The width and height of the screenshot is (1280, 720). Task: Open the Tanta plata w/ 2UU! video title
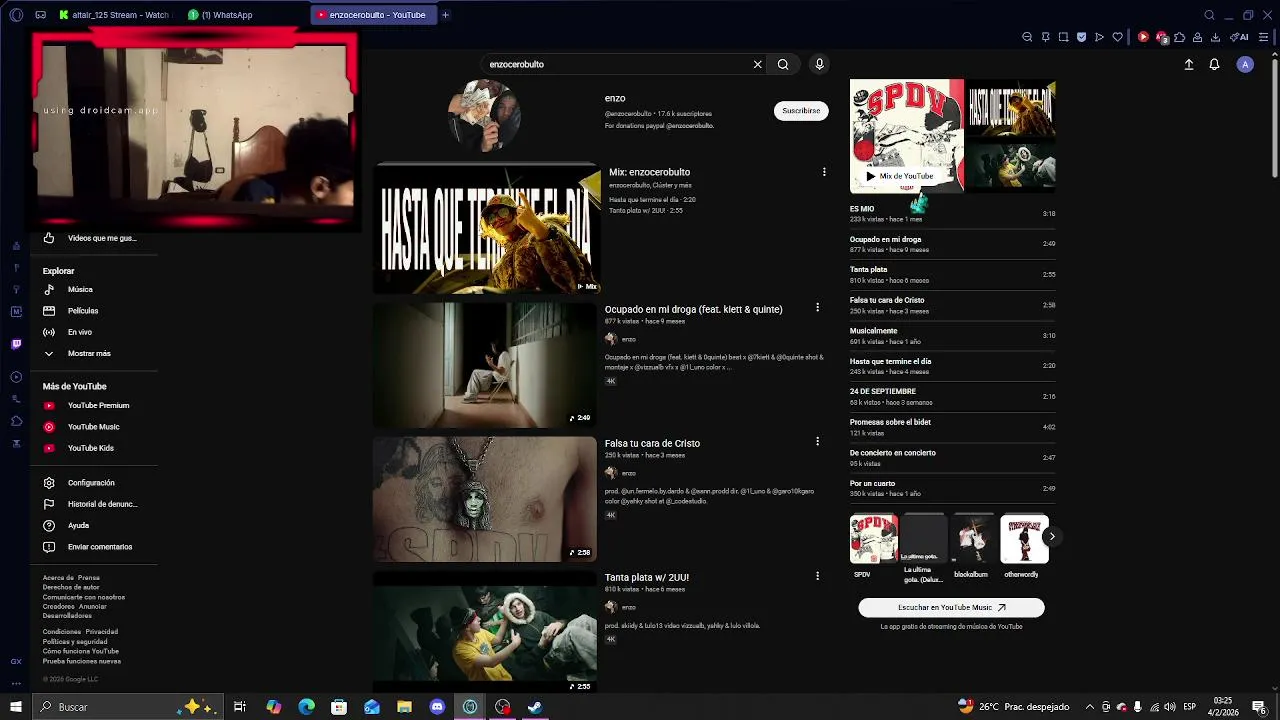[x=646, y=578]
